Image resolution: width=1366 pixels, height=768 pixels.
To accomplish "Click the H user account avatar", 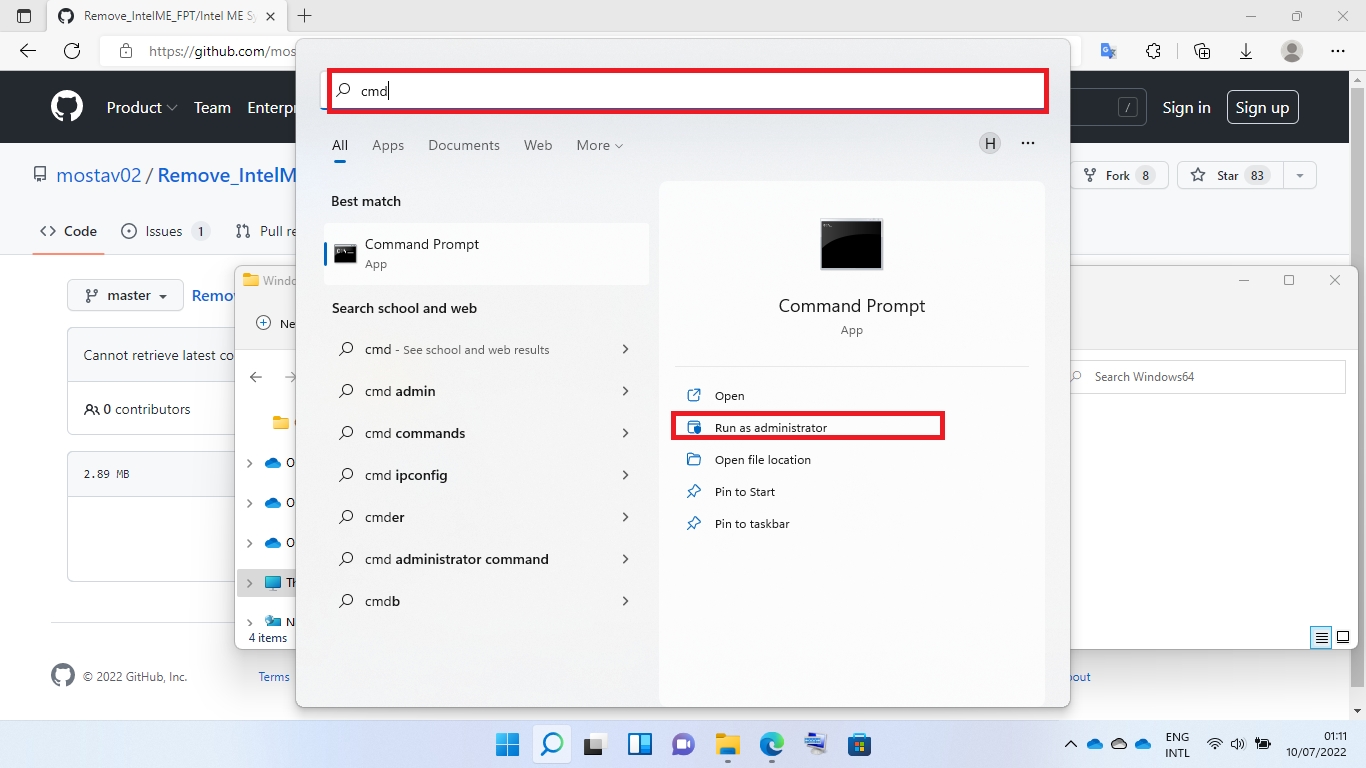I will [989, 144].
